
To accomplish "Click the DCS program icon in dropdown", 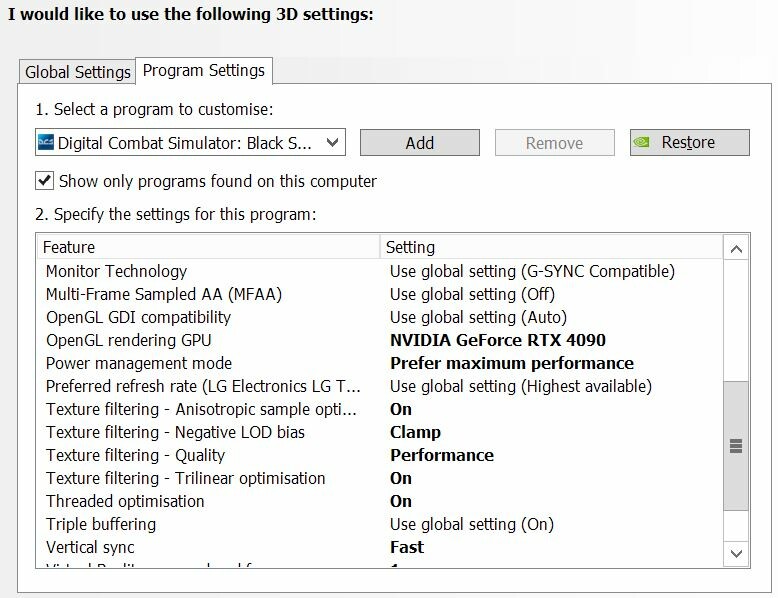I will (x=46, y=142).
